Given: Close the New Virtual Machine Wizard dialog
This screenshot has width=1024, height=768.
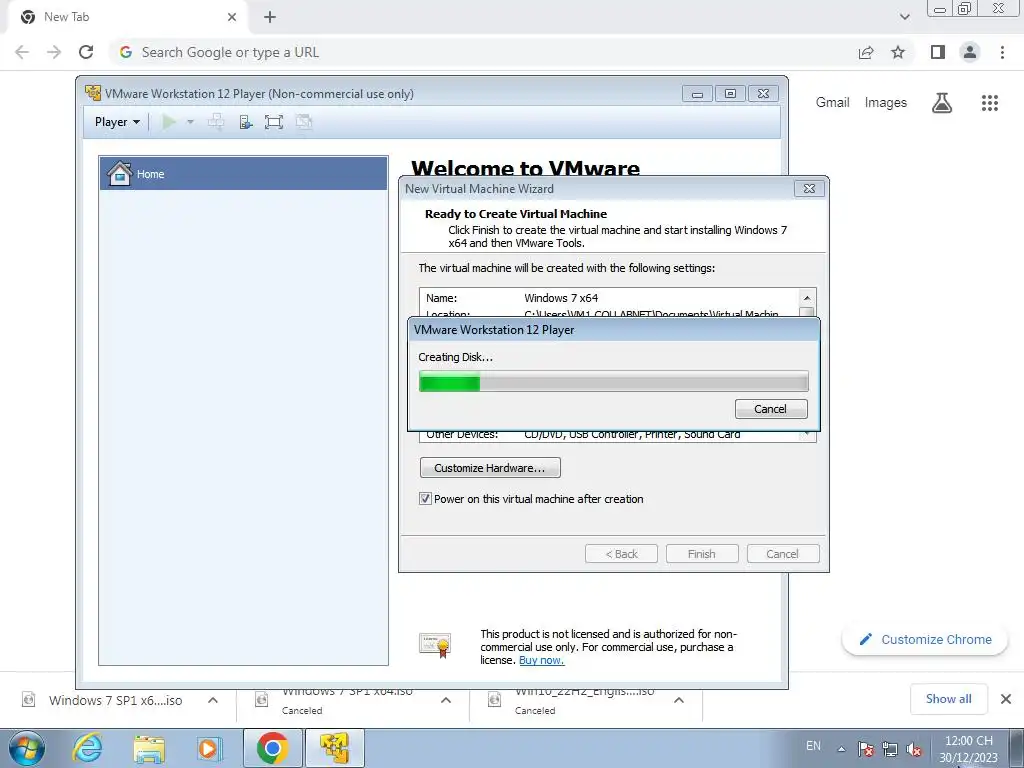Looking at the screenshot, I should [x=809, y=189].
